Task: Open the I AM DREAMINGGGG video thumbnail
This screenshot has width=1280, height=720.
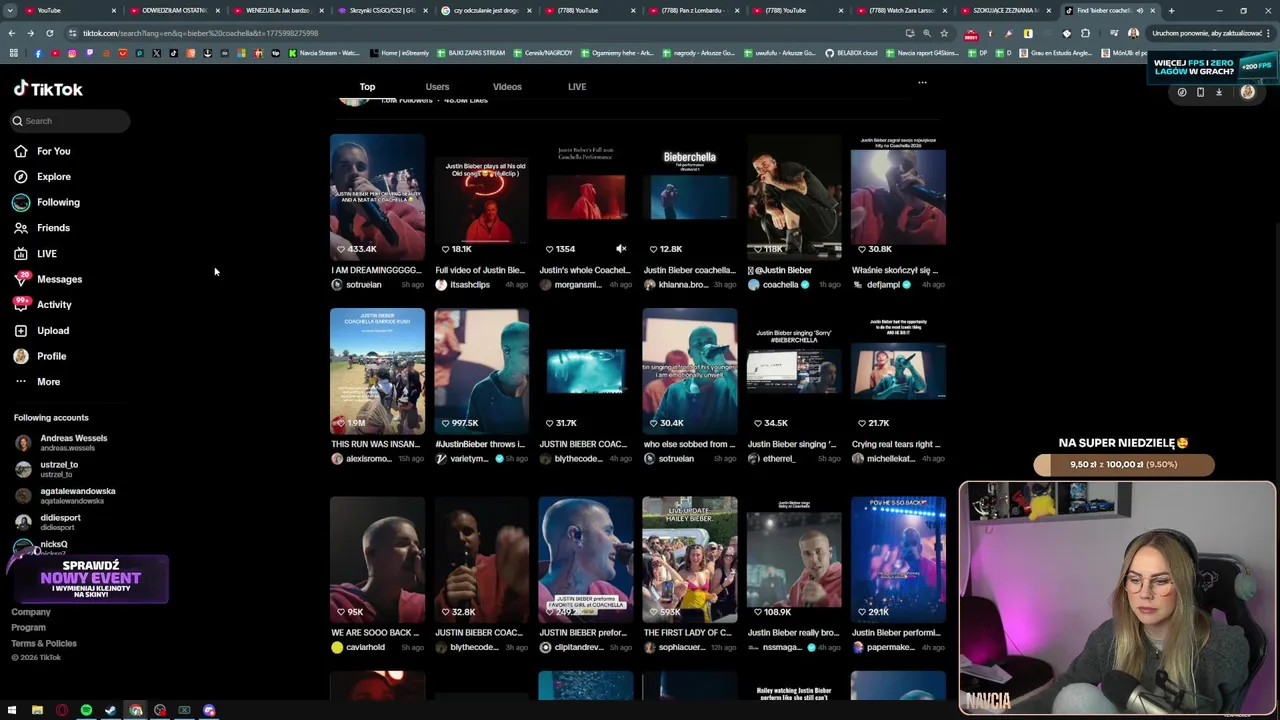Action: 377,196
